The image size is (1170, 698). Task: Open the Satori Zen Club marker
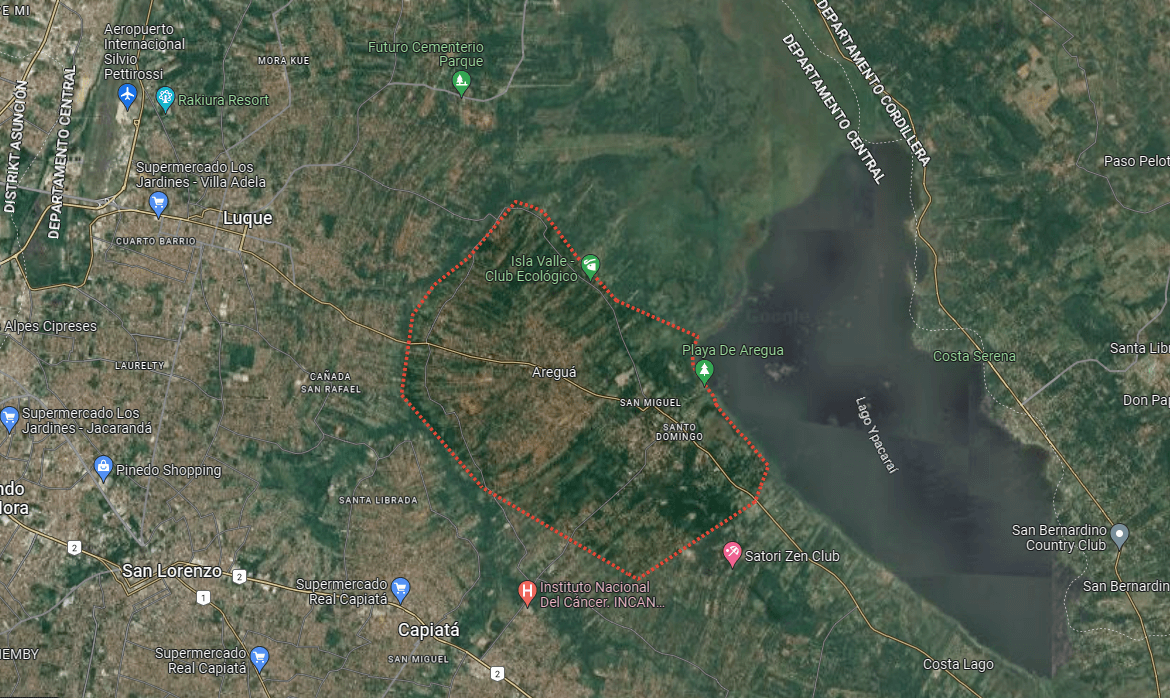point(732,555)
